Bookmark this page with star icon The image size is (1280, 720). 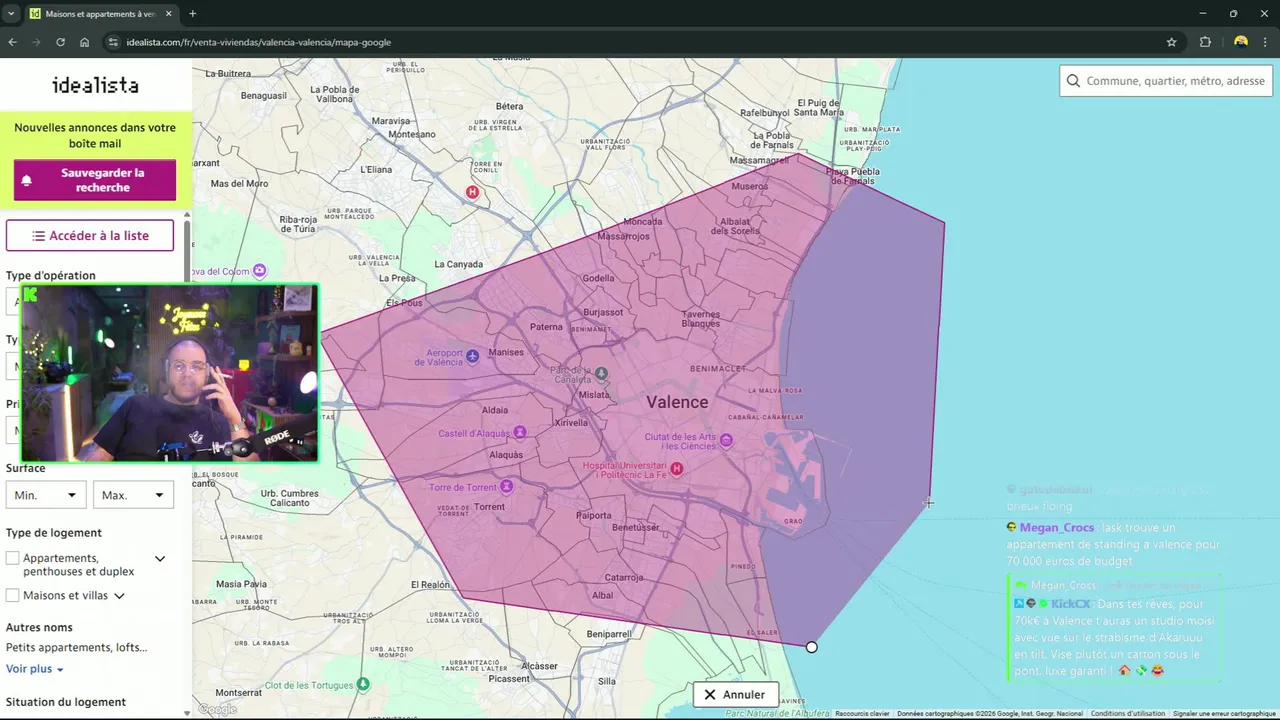click(1171, 42)
